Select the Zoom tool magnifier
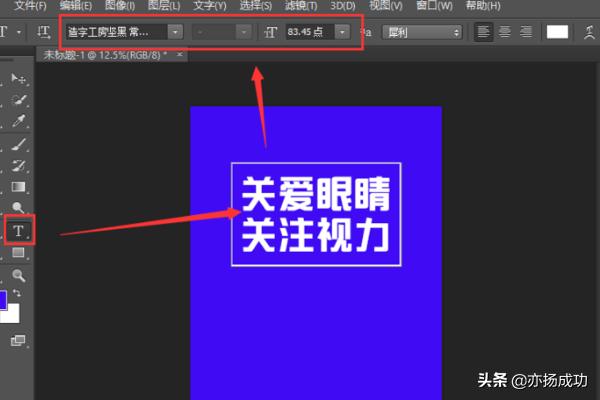This screenshot has width=600, height=400. tap(18, 274)
